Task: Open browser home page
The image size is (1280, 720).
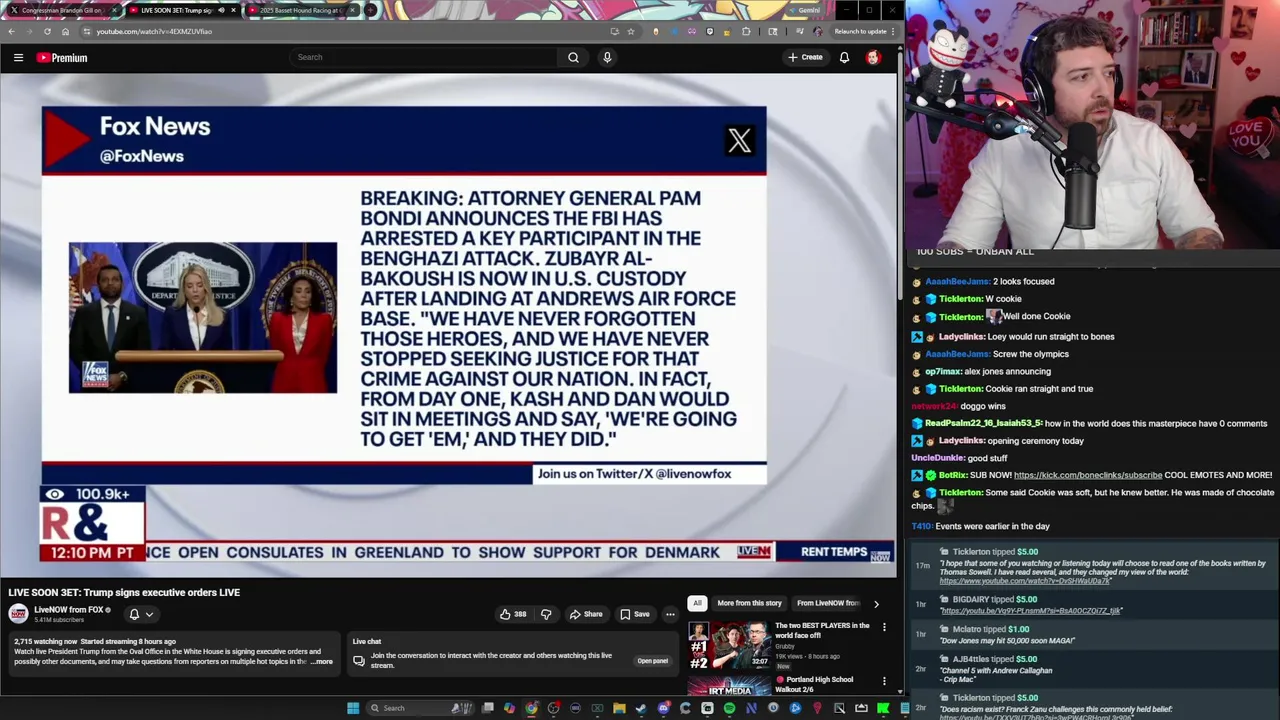Action: (65, 31)
